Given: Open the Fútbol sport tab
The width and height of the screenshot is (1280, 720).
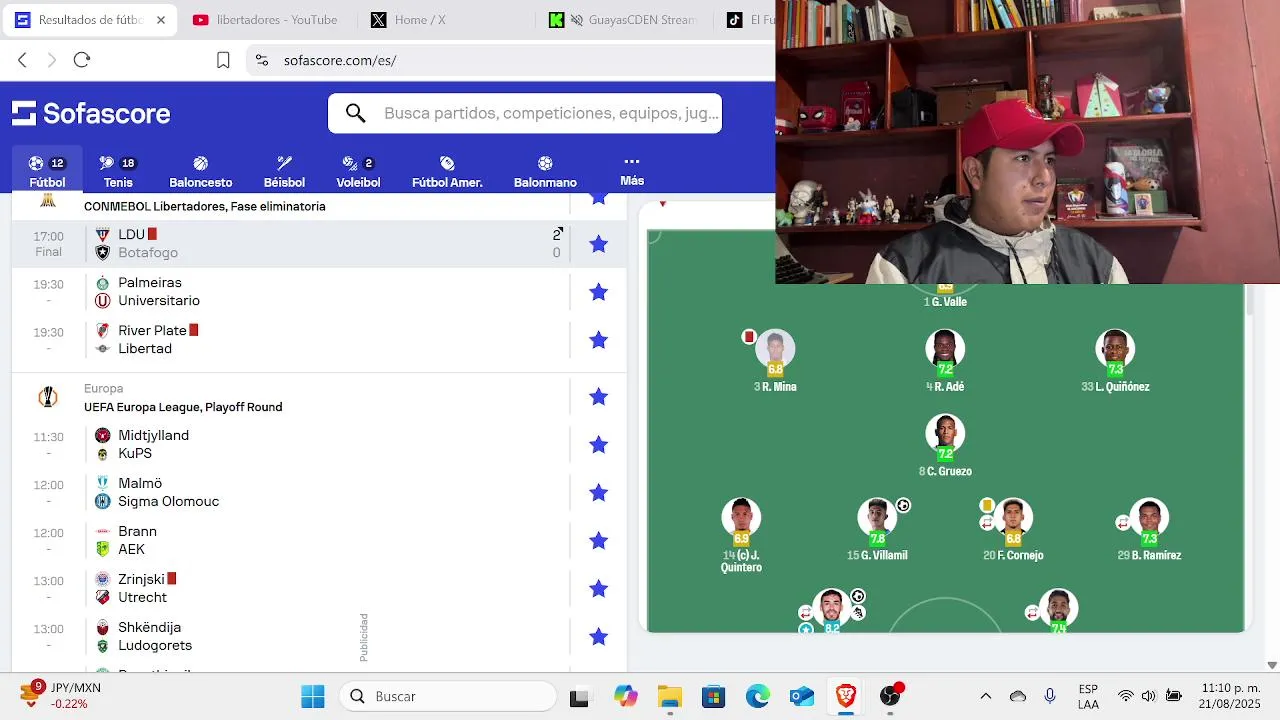Looking at the screenshot, I should pos(47,171).
